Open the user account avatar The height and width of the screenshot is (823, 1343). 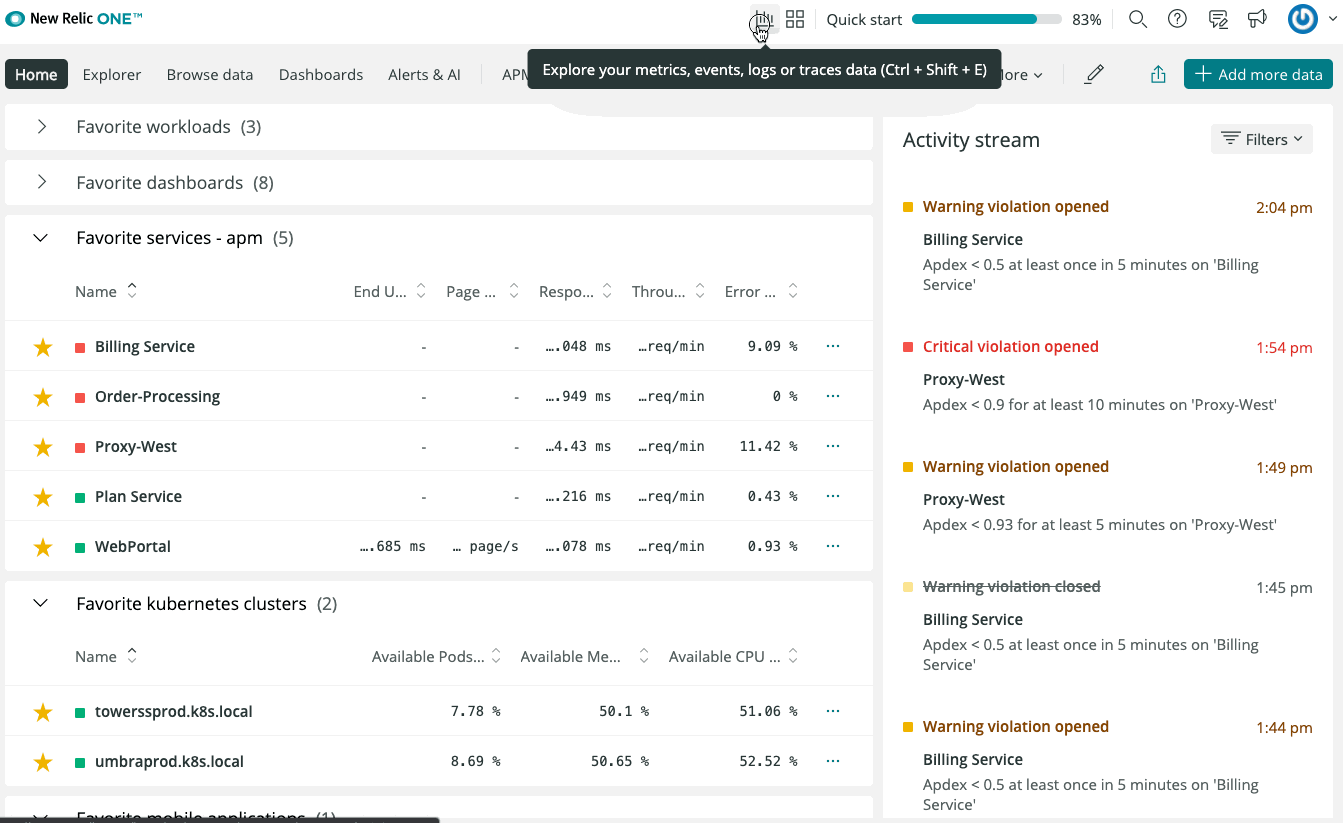pos(1303,19)
